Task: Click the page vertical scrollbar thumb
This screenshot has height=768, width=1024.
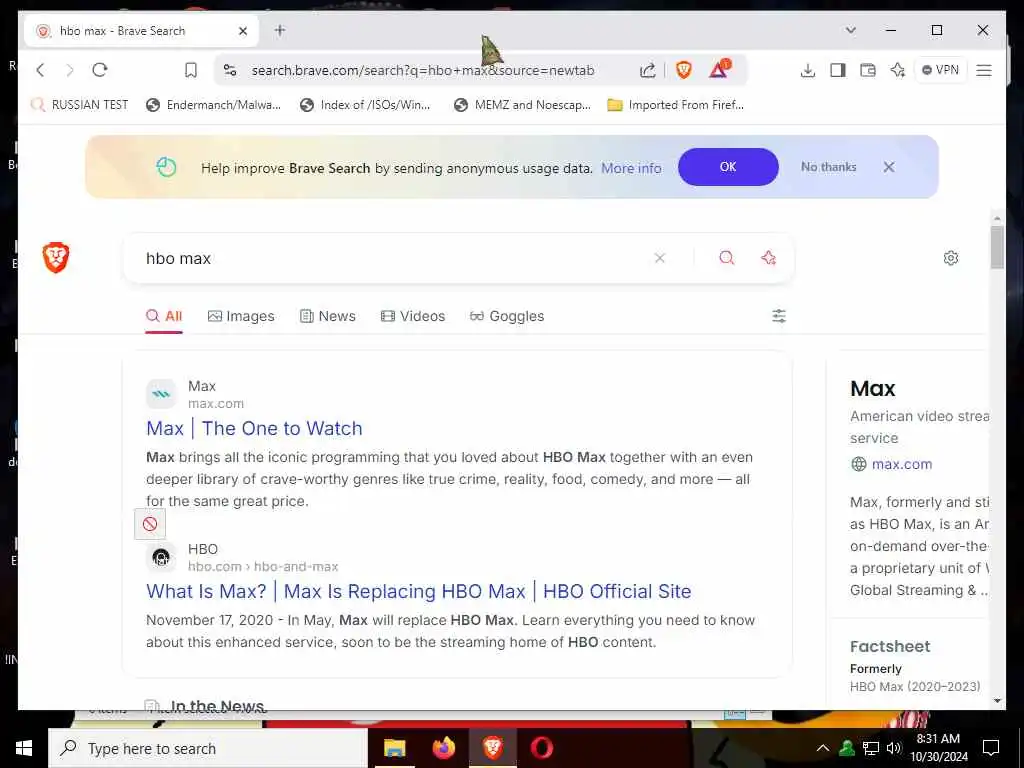Action: (997, 247)
